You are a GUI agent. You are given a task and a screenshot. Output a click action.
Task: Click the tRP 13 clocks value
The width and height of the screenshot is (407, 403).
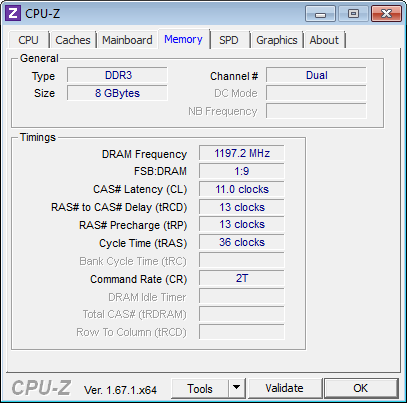242,224
